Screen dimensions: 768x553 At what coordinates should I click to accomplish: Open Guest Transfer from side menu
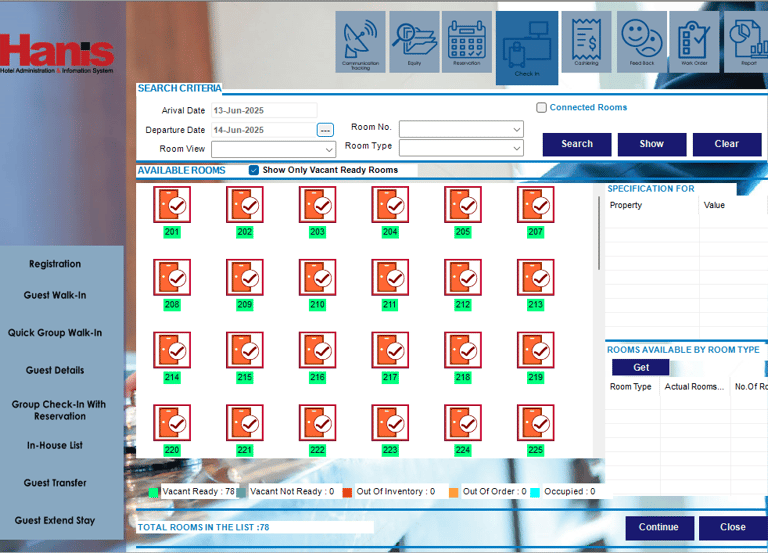(x=55, y=483)
